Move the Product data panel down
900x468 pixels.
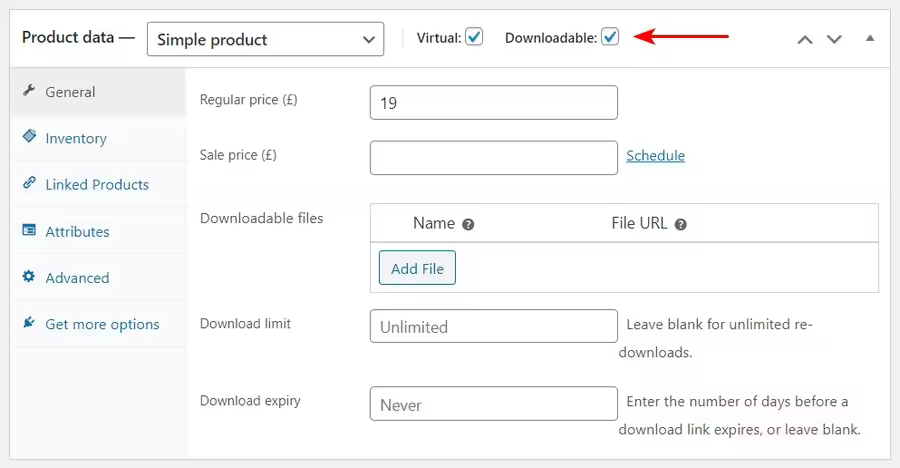834,40
